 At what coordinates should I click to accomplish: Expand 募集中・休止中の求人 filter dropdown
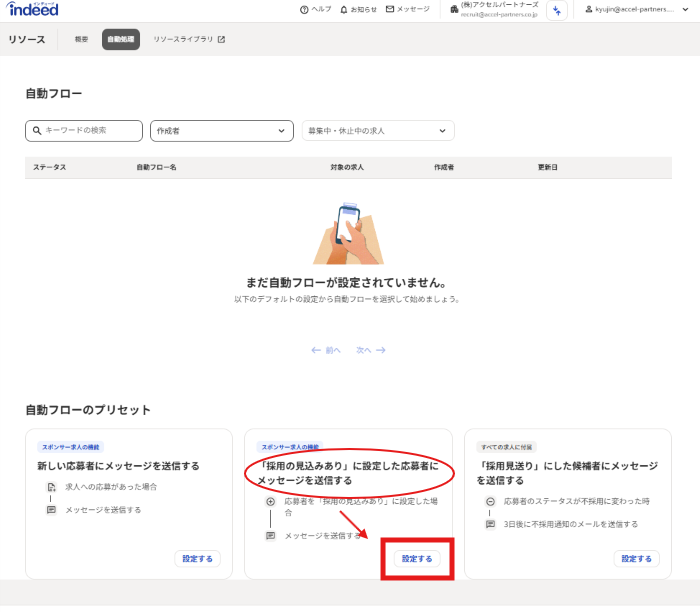pyautogui.click(x=378, y=130)
